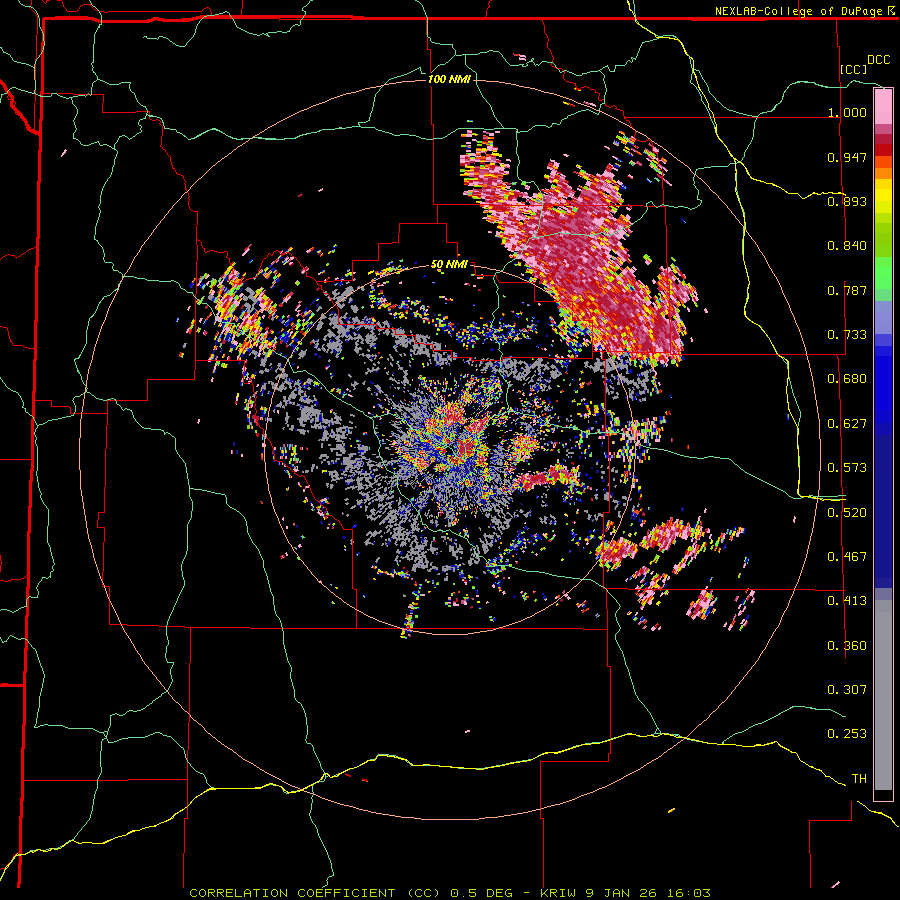This screenshot has width=900, height=900.
Task: Click the 0.680 legend value
Action: (x=847, y=379)
